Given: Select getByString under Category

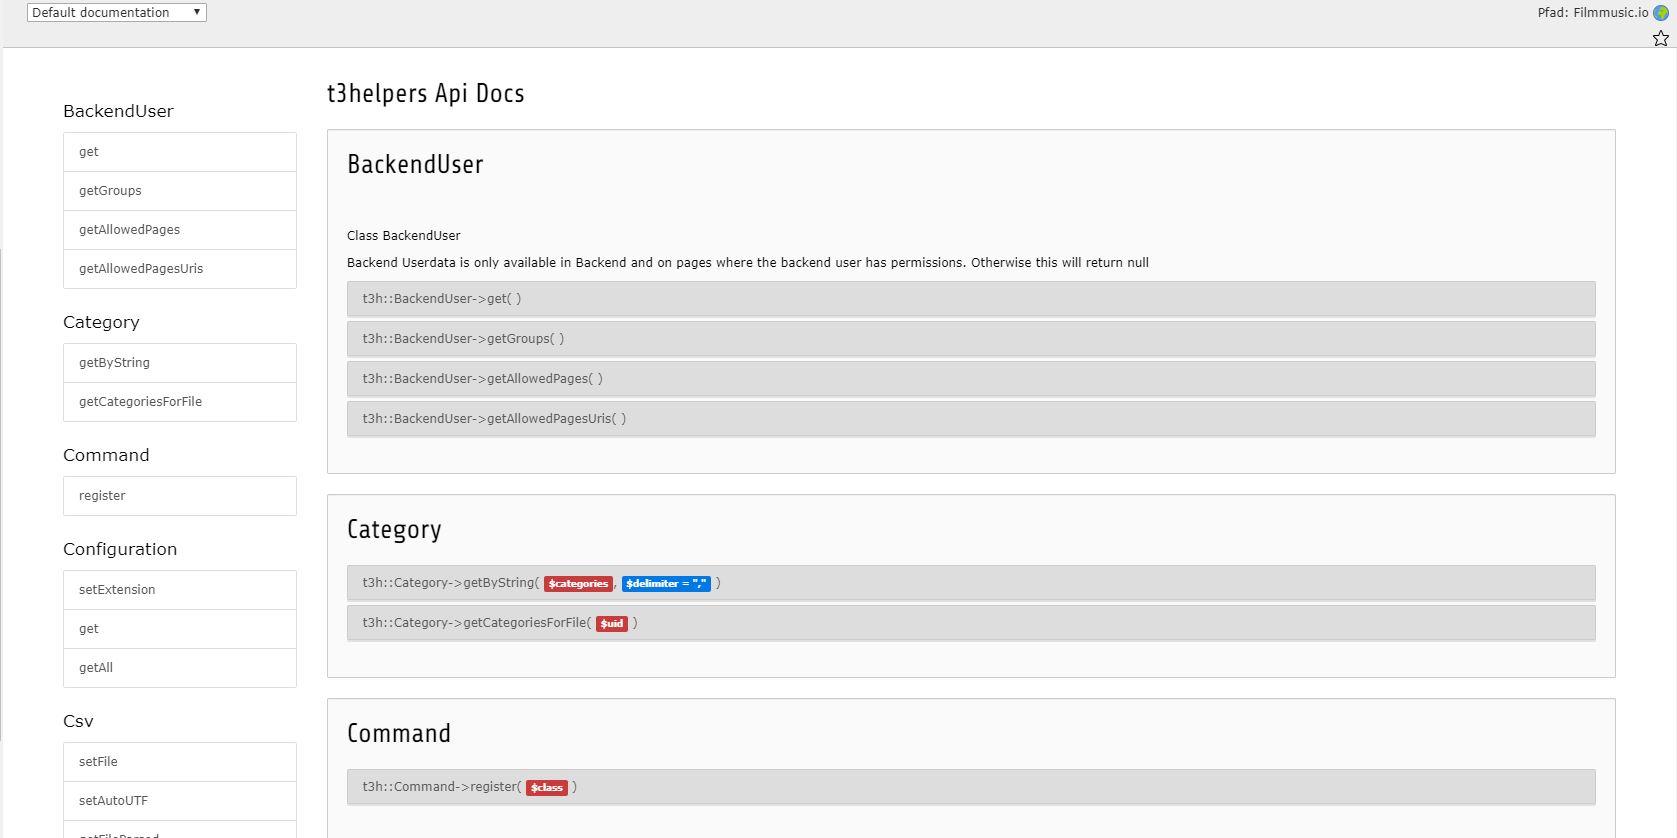Looking at the screenshot, I should 180,363.
